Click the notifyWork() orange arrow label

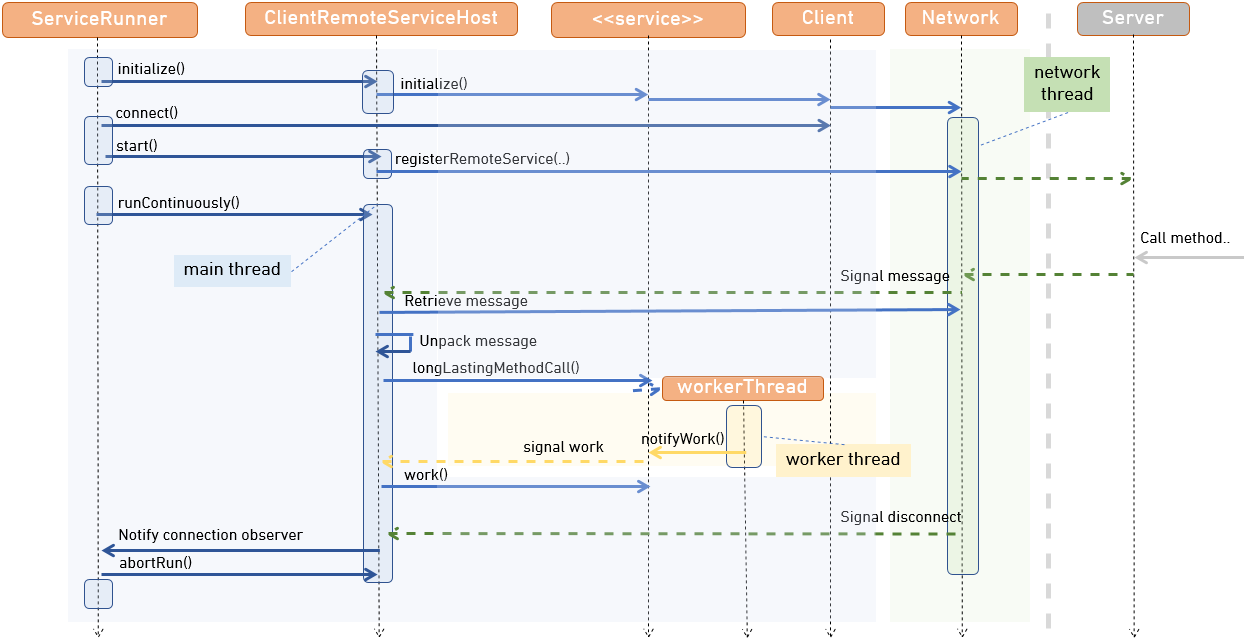[x=682, y=437]
